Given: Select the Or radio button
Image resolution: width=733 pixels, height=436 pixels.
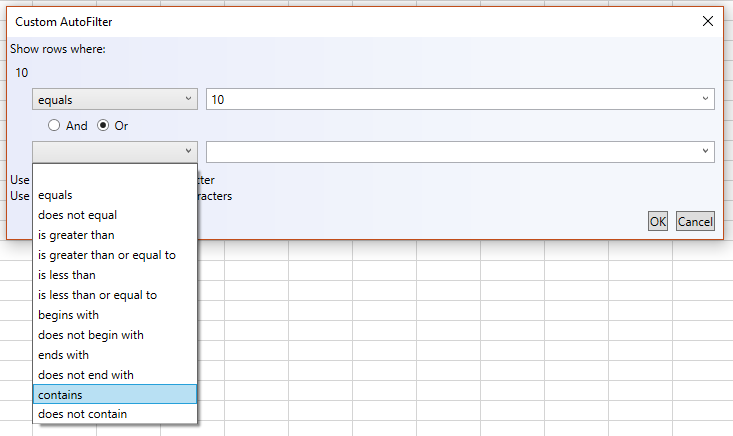Looking at the screenshot, I should [x=102, y=126].
